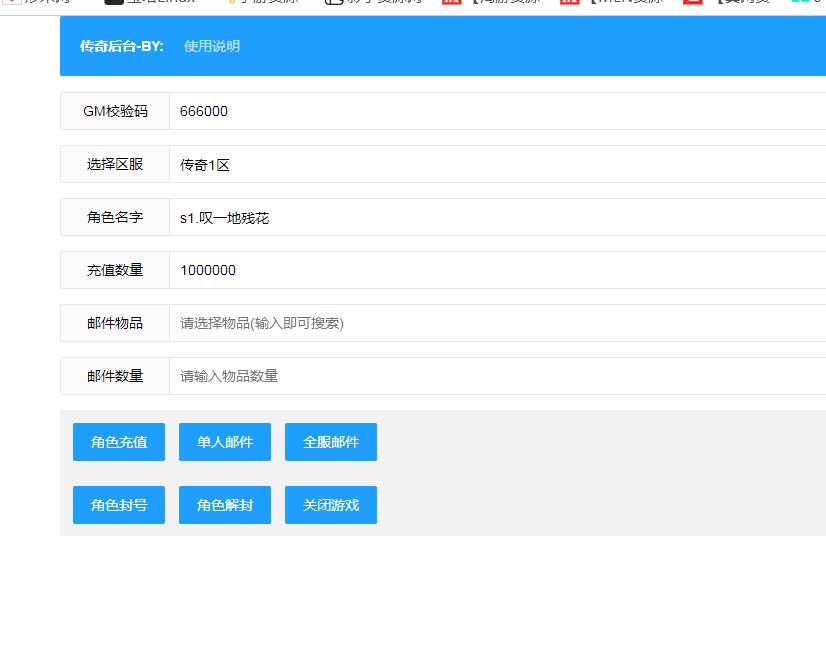The height and width of the screenshot is (669, 826).
Task: Select the 选择区服 label cell
Action: (115, 165)
